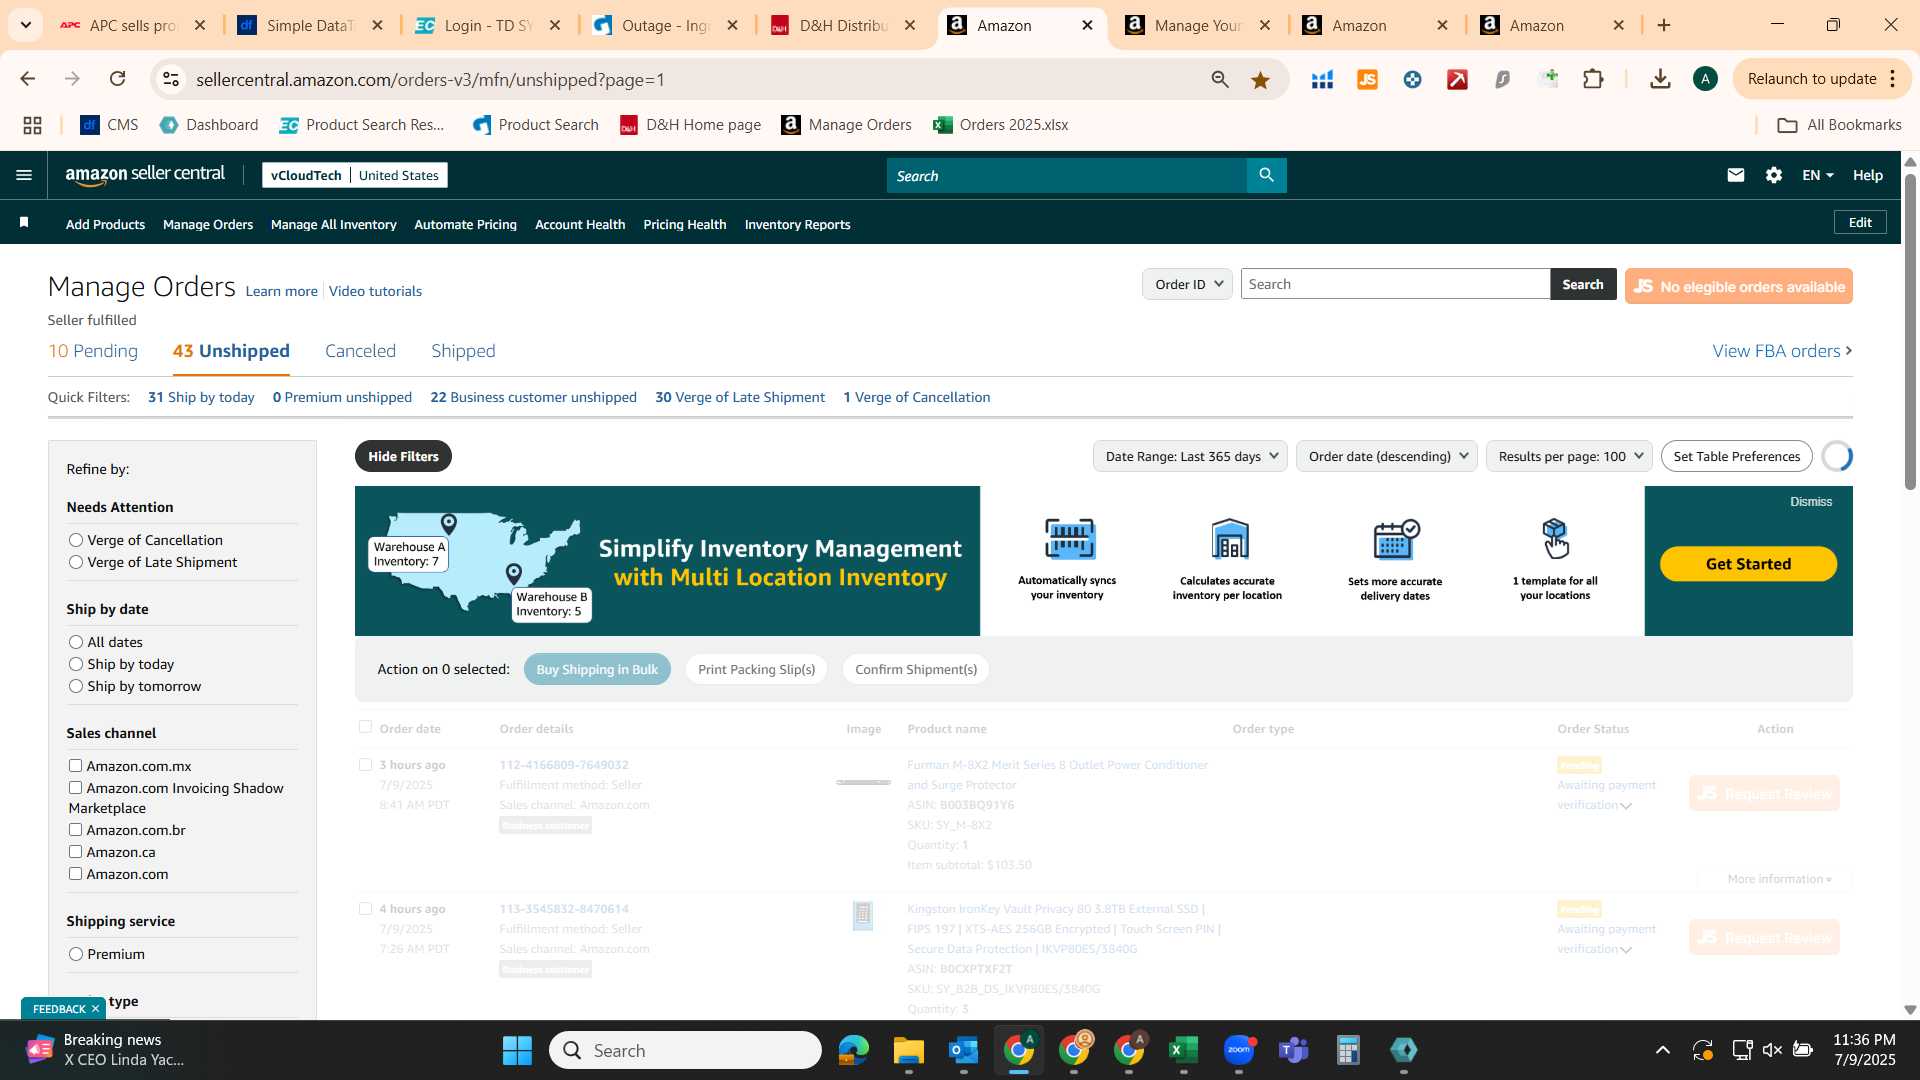This screenshot has height=1080, width=1920.
Task: Expand More information on first order
Action: click(x=1779, y=879)
